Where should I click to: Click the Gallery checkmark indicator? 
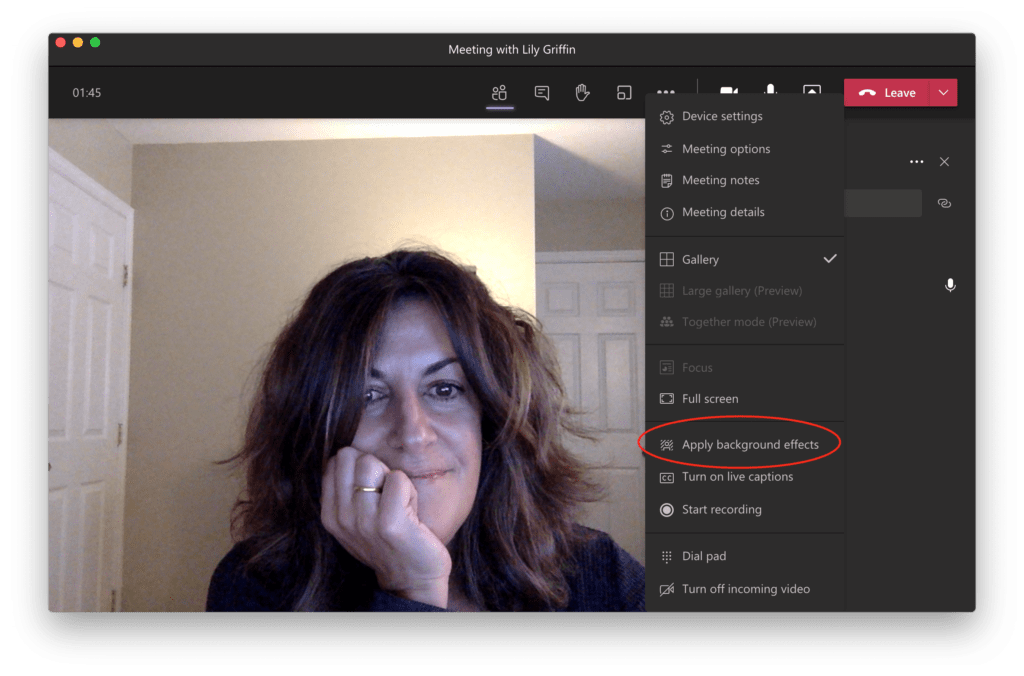point(829,259)
